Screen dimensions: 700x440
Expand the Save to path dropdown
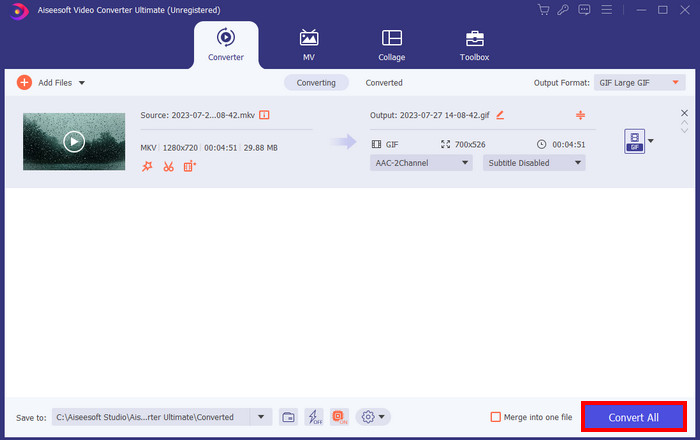coord(261,417)
